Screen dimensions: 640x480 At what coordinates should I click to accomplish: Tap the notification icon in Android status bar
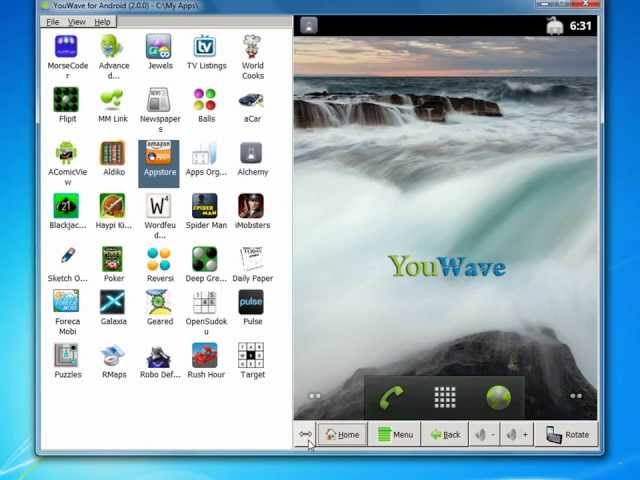309,25
